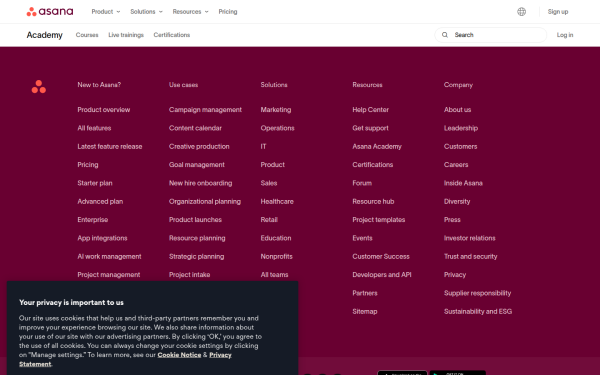Image resolution: width=600 pixels, height=375 pixels.
Task: Open About us link
Action: pos(457,109)
